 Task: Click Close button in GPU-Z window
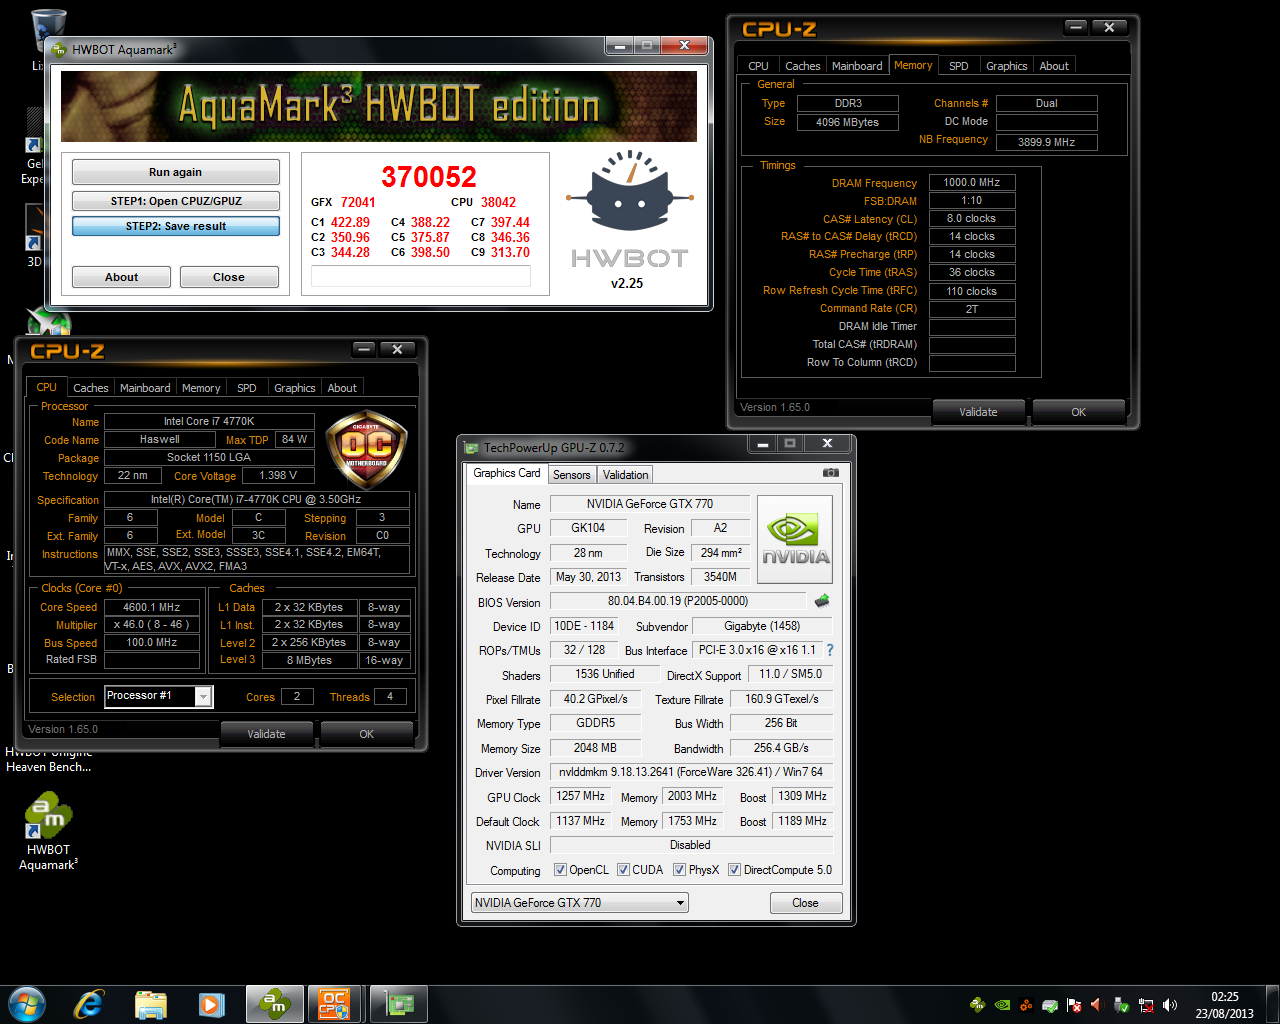[x=805, y=903]
